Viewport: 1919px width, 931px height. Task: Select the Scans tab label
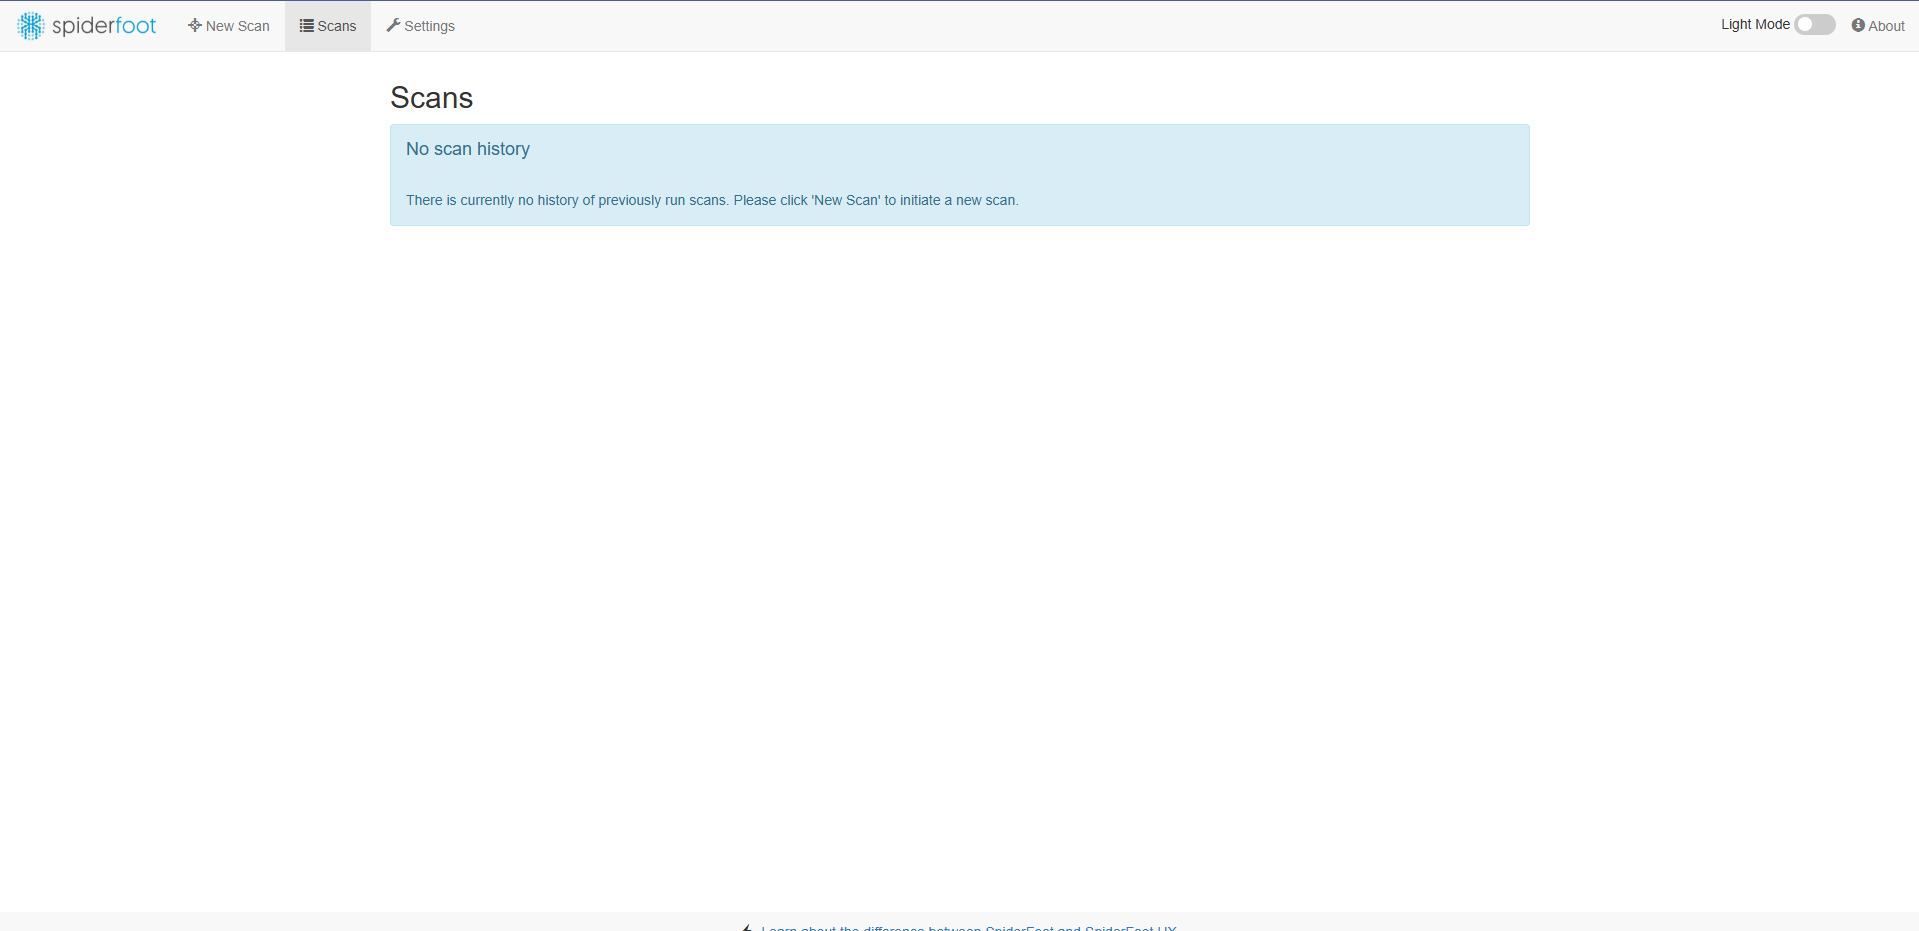tap(337, 26)
